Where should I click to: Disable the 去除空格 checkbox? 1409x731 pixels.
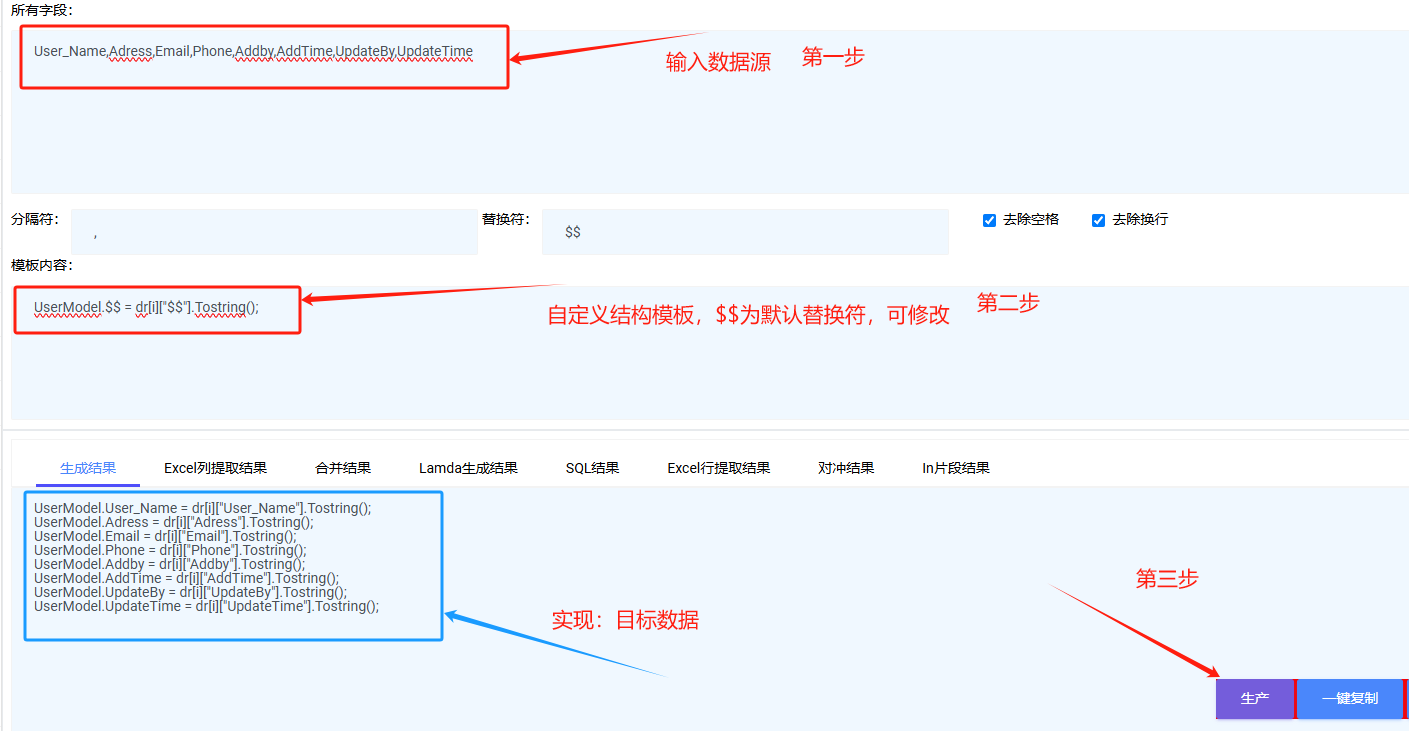tap(990, 221)
